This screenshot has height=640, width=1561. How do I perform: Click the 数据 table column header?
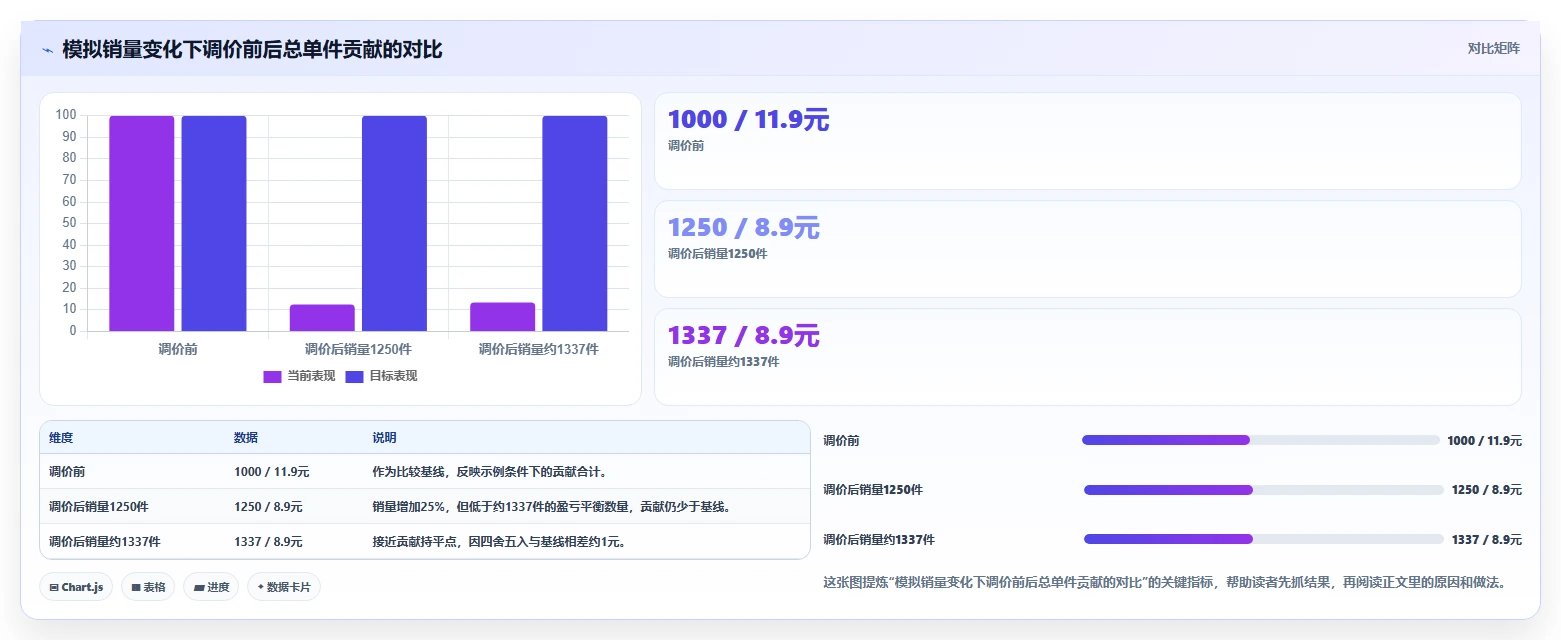(x=246, y=438)
